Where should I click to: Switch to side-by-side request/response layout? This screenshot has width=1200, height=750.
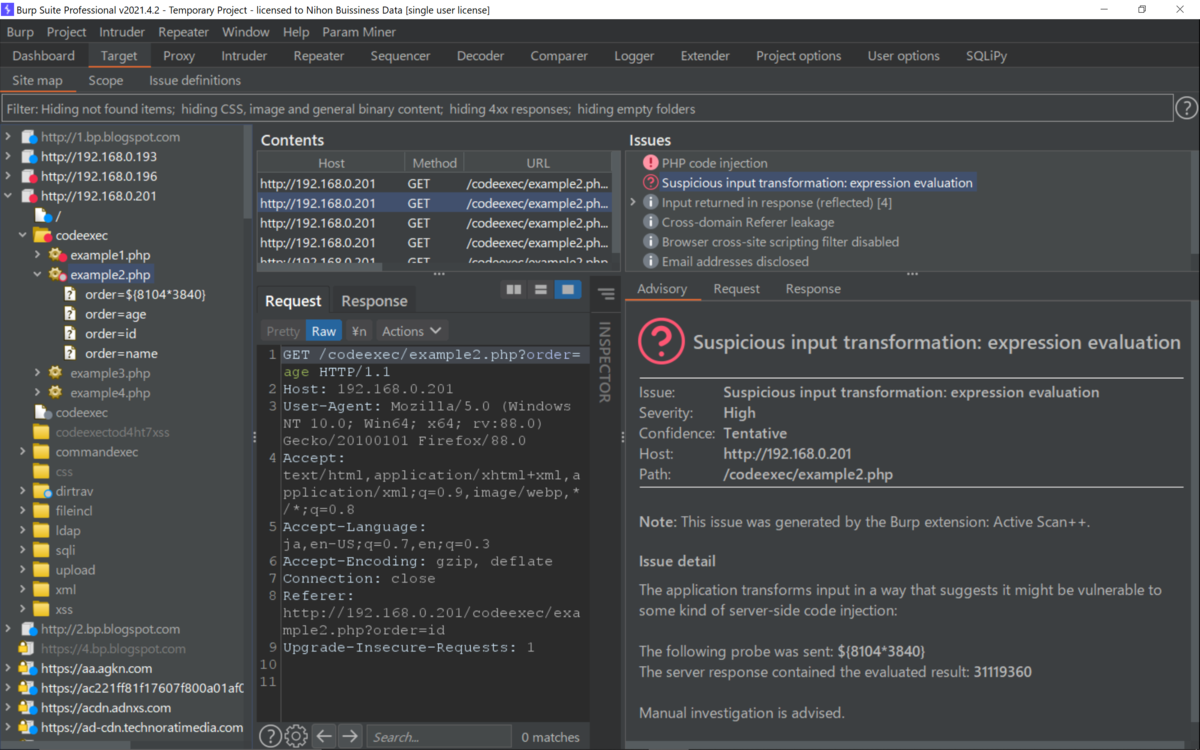click(x=514, y=290)
